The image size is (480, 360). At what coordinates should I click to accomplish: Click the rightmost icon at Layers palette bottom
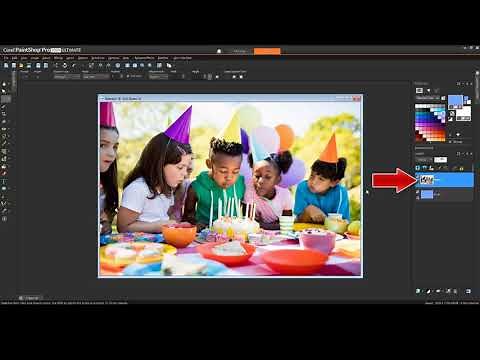pos(468,291)
